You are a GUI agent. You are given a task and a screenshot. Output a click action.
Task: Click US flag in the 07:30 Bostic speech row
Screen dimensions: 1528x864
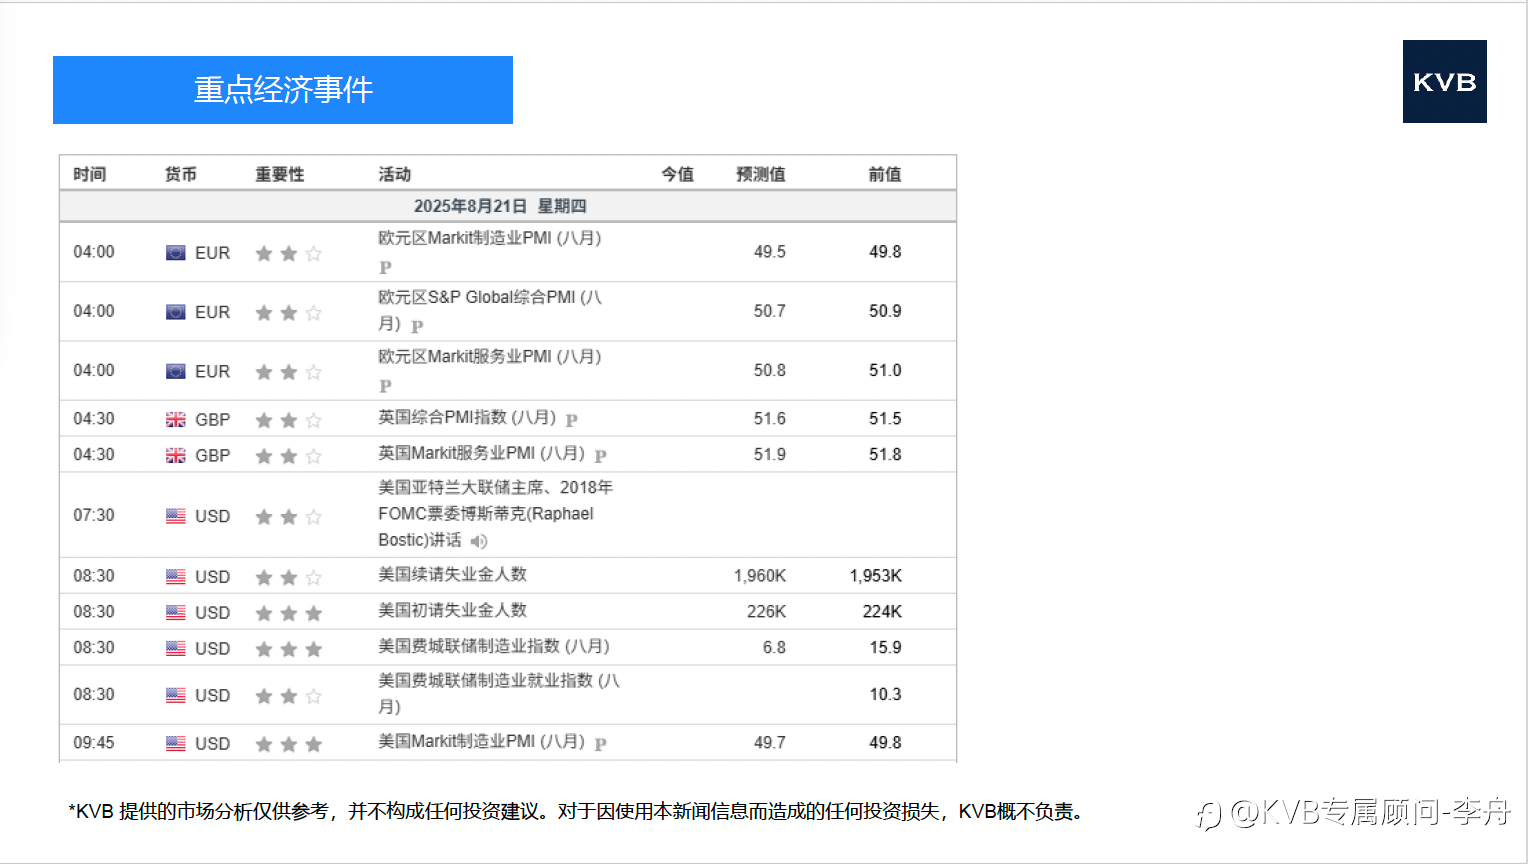pyautogui.click(x=176, y=516)
